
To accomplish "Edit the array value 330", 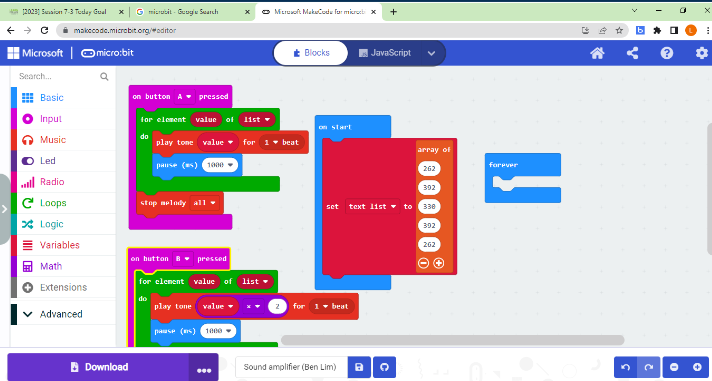I will pos(429,207).
